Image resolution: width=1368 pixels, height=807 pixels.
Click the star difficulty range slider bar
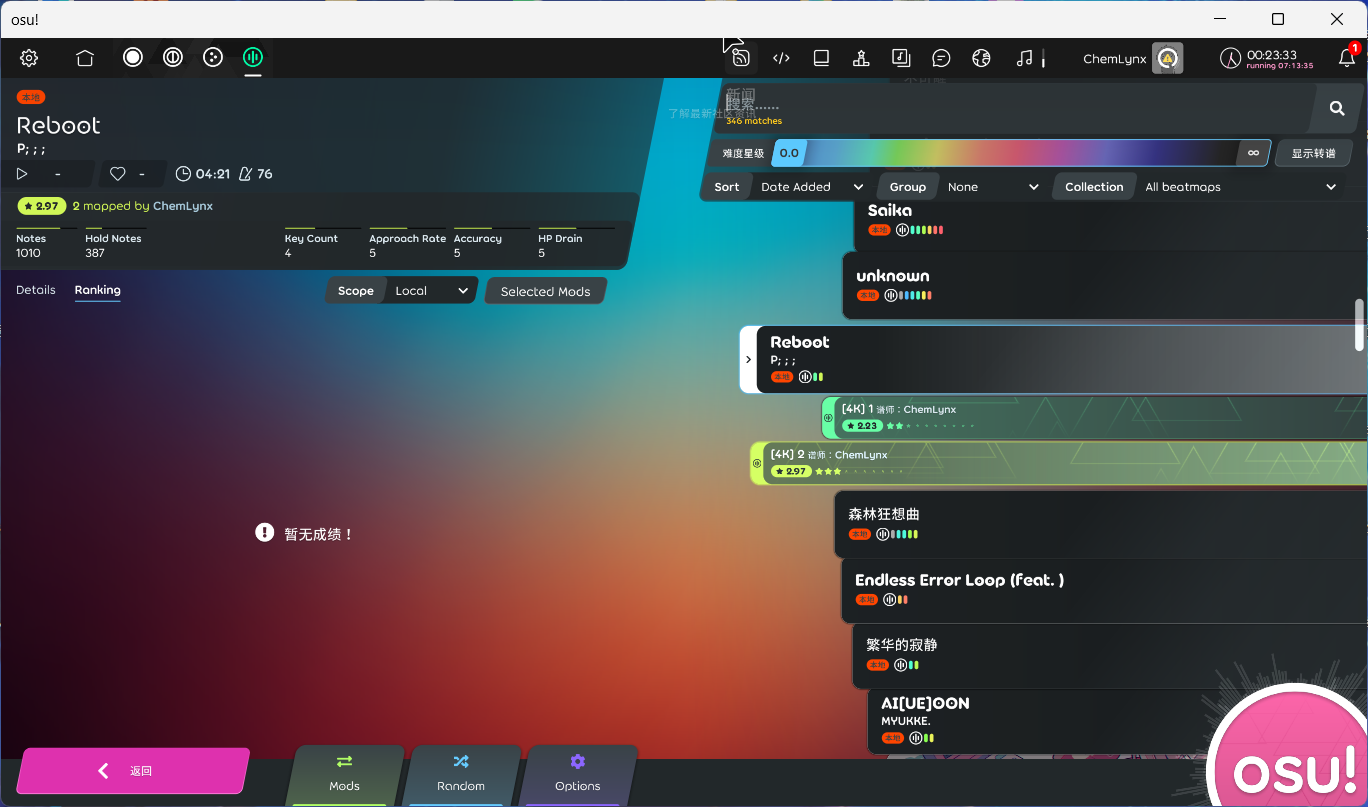1020,153
